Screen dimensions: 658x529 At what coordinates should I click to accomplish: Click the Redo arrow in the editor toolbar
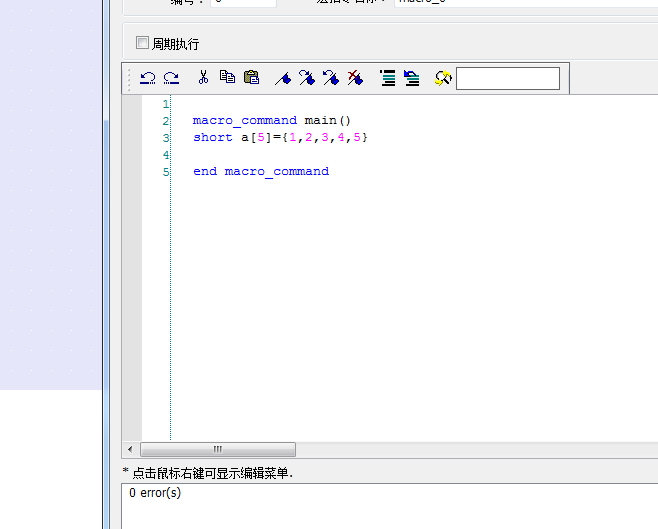point(171,78)
